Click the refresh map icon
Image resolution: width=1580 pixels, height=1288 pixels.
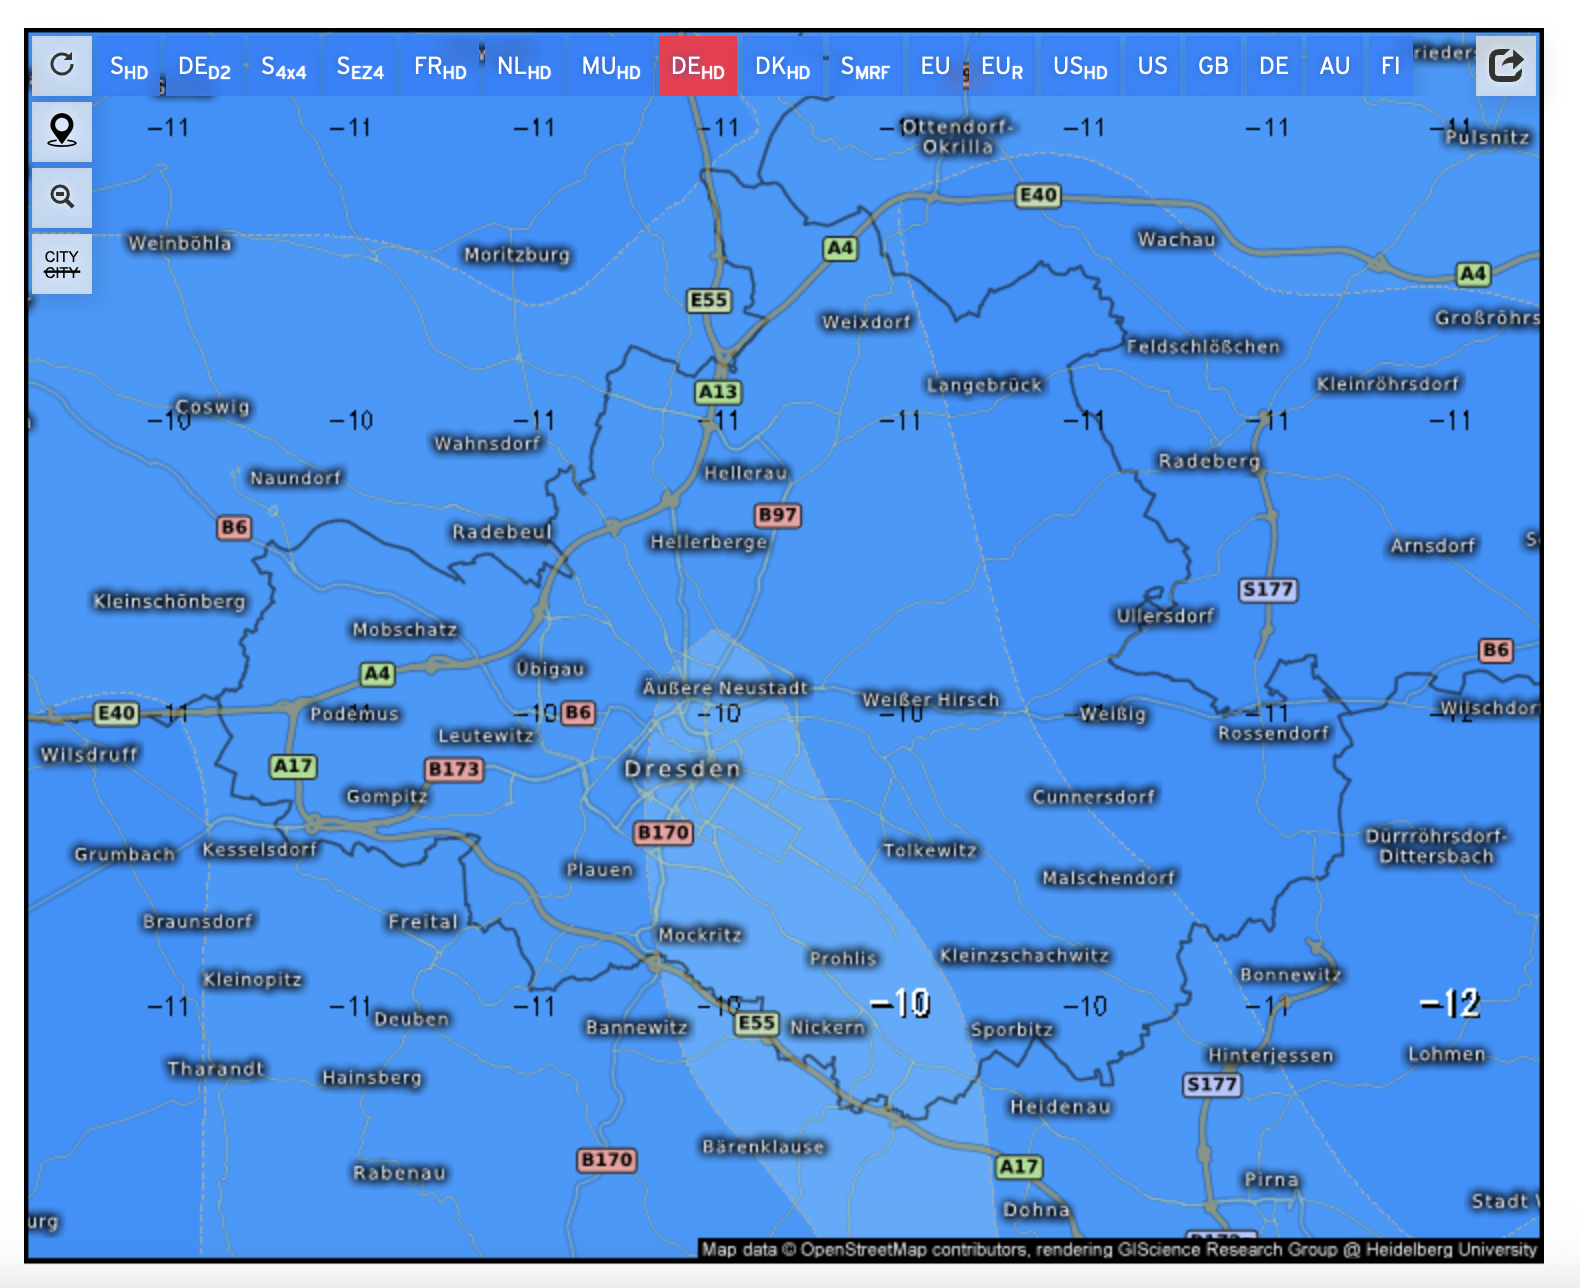coord(62,66)
